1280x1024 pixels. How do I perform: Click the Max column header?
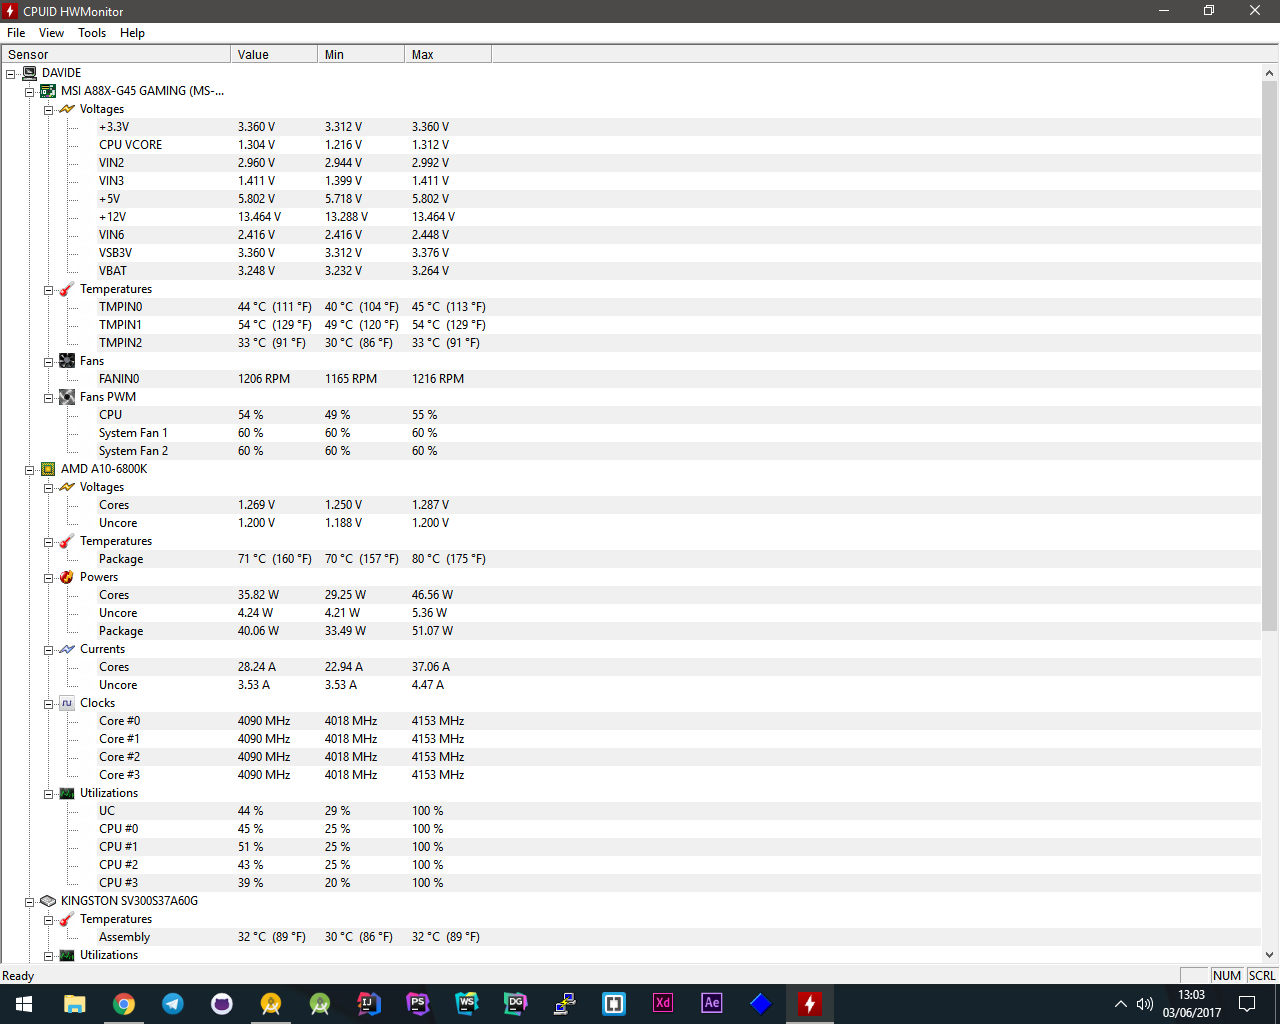point(447,55)
